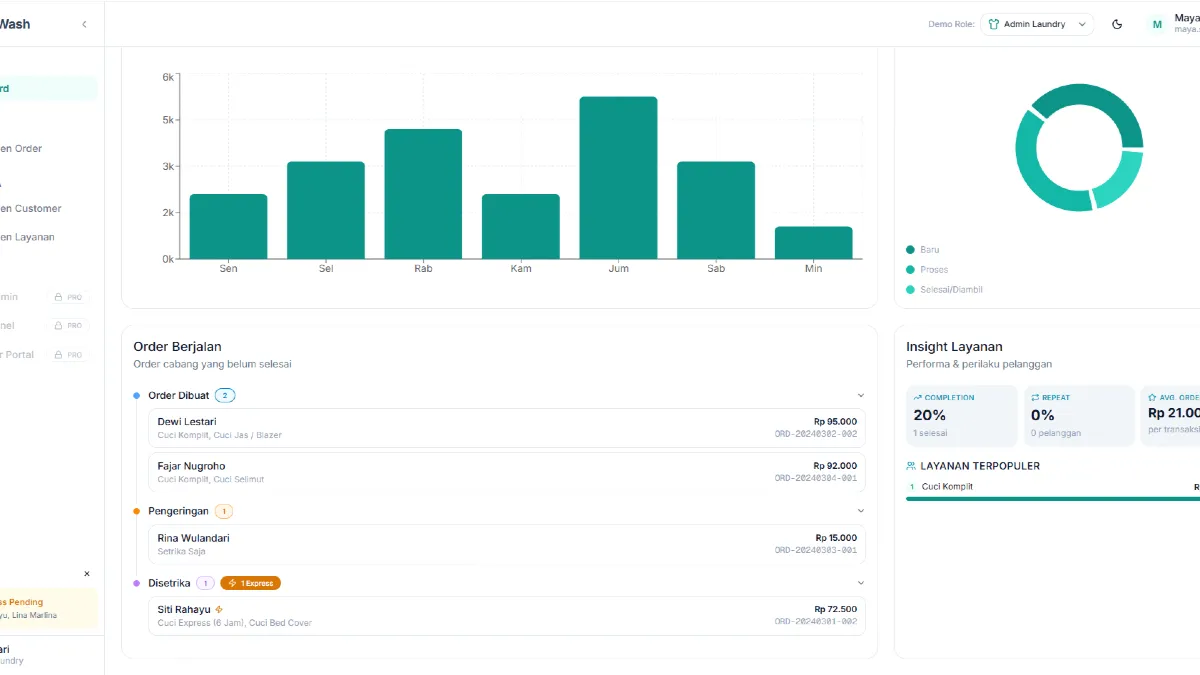1200x675 pixels.
Task: Click order ID ORD-20240303-001
Action: pos(815,551)
